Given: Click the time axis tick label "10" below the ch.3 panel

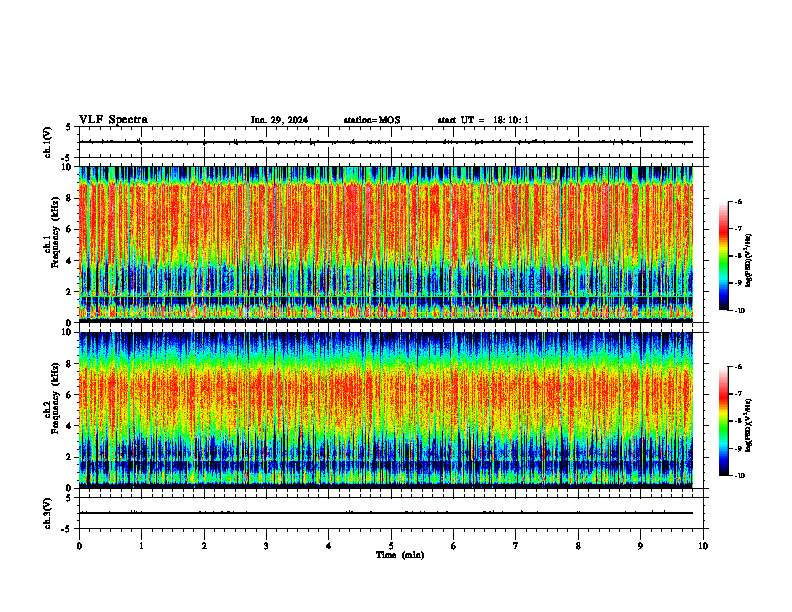Looking at the screenshot, I should [703, 546].
